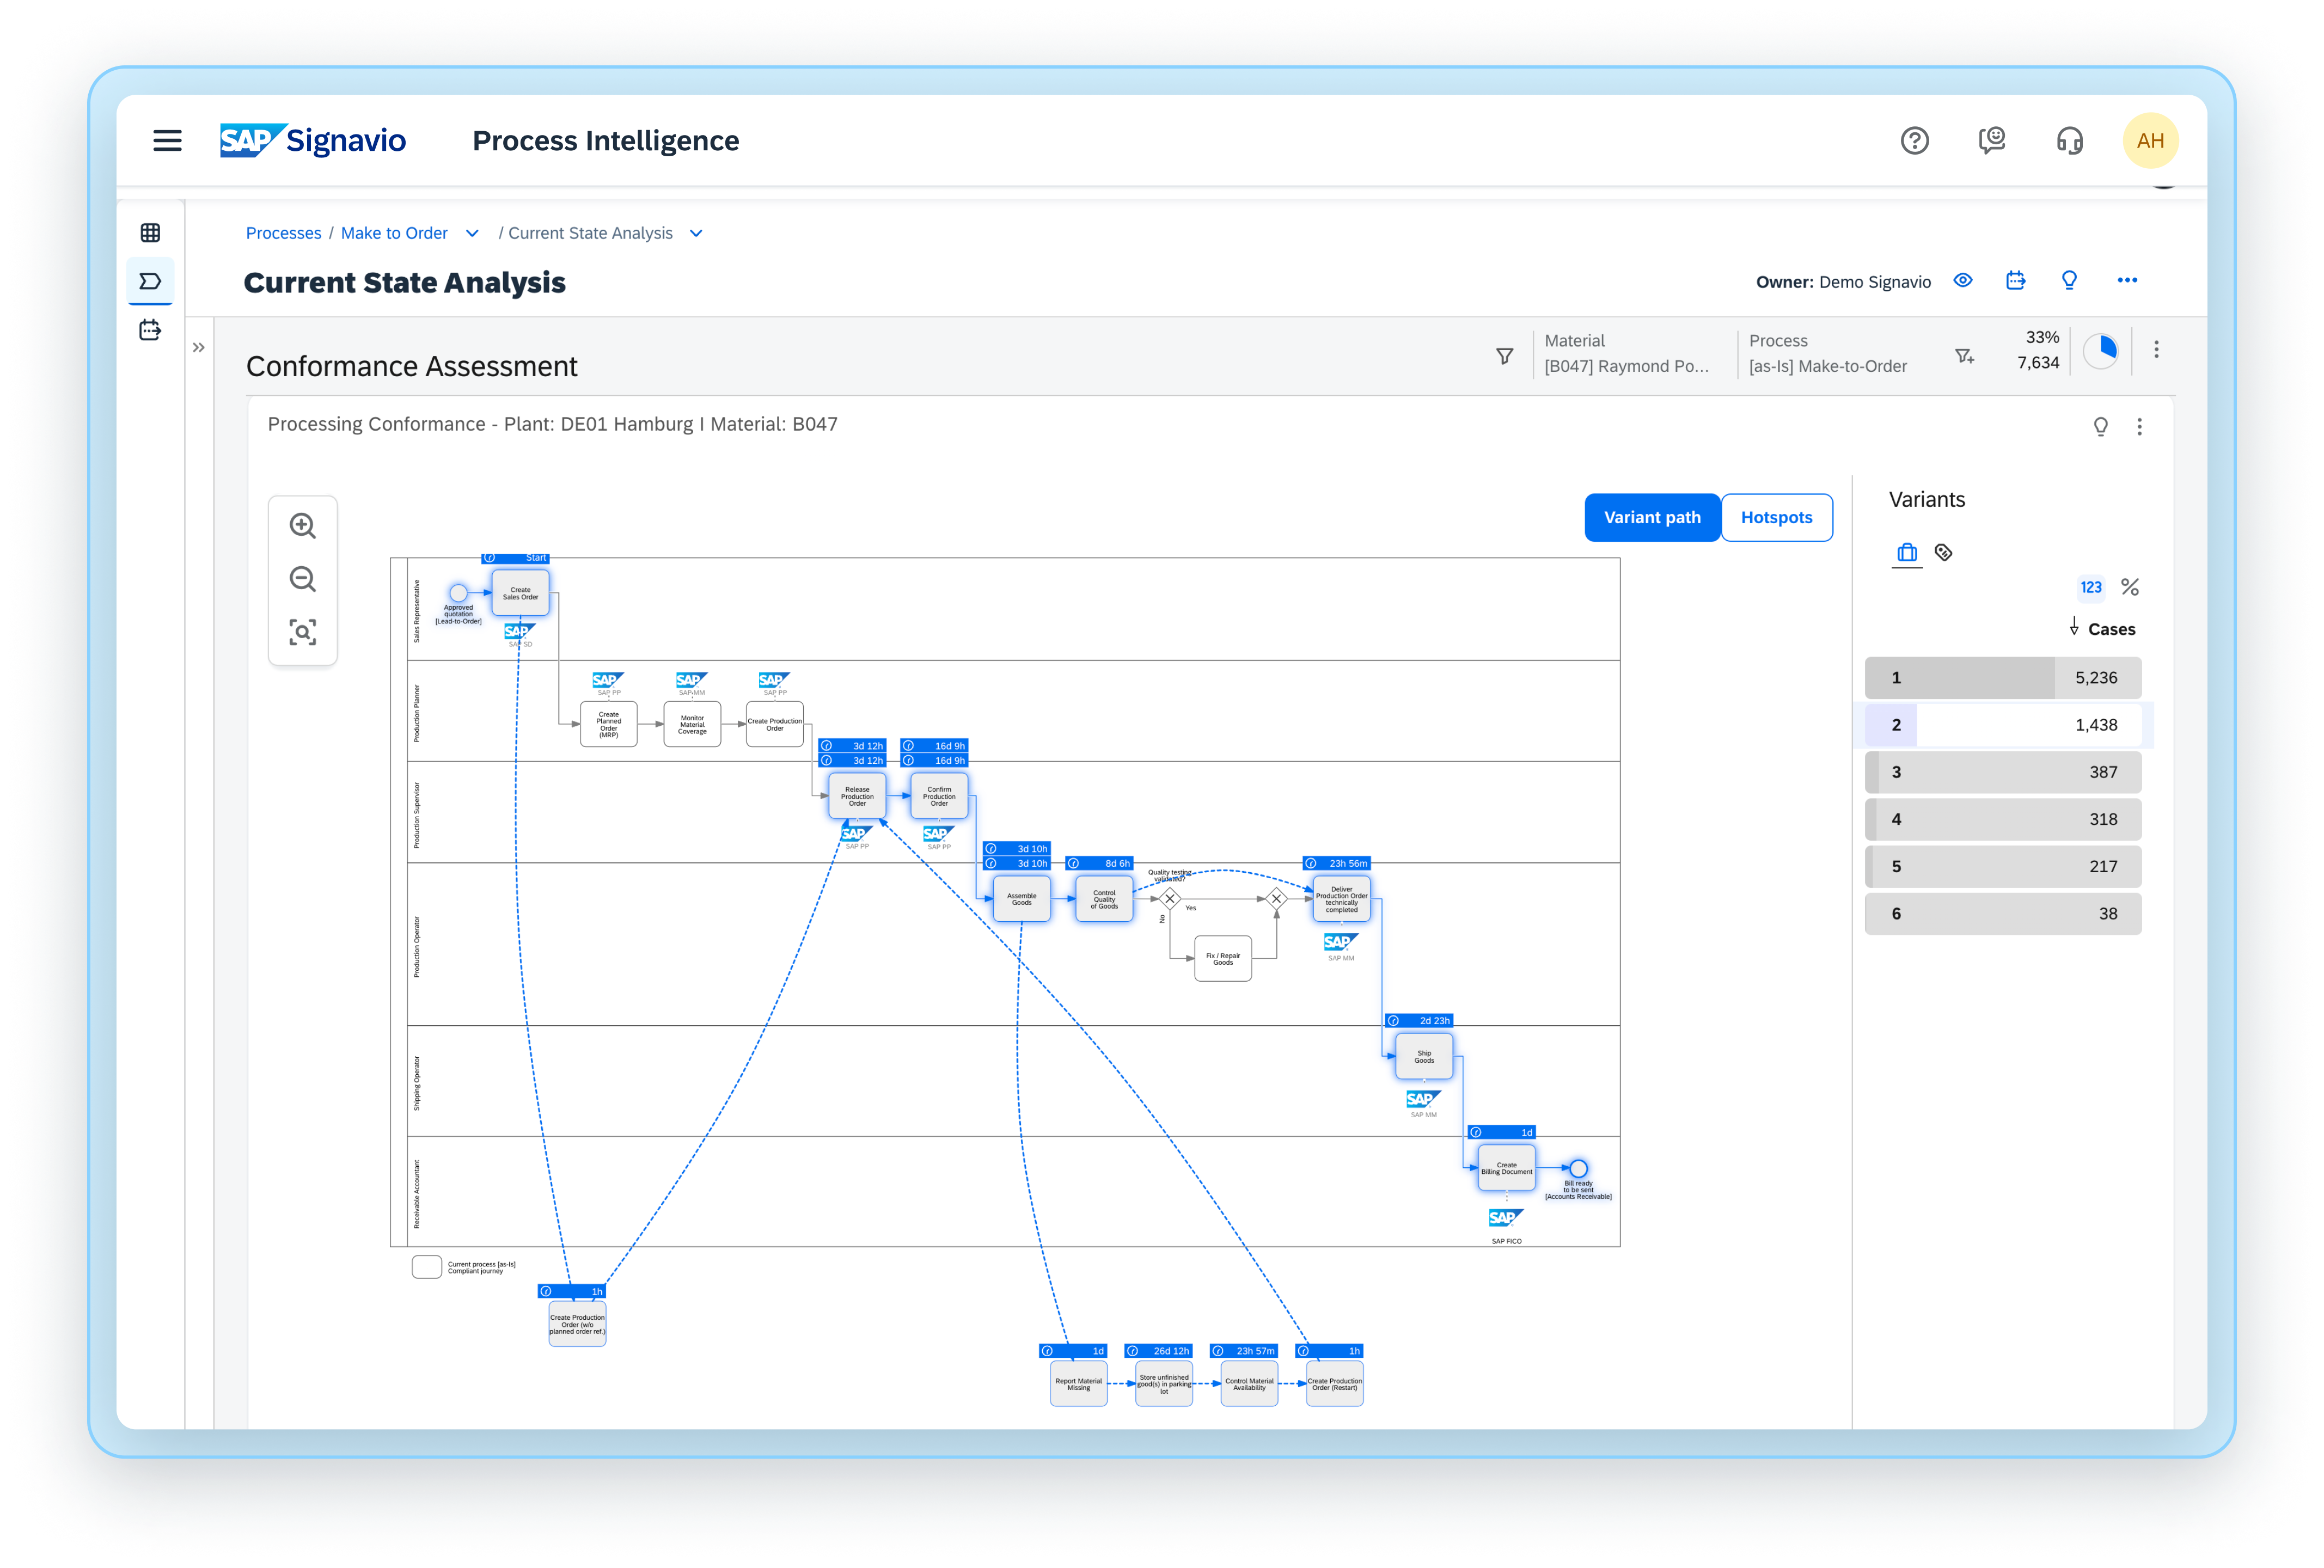Screen dimensions: 2324x1568
Task: Toggle the eye visibility icon near Owner
Action: point(1962,281)
